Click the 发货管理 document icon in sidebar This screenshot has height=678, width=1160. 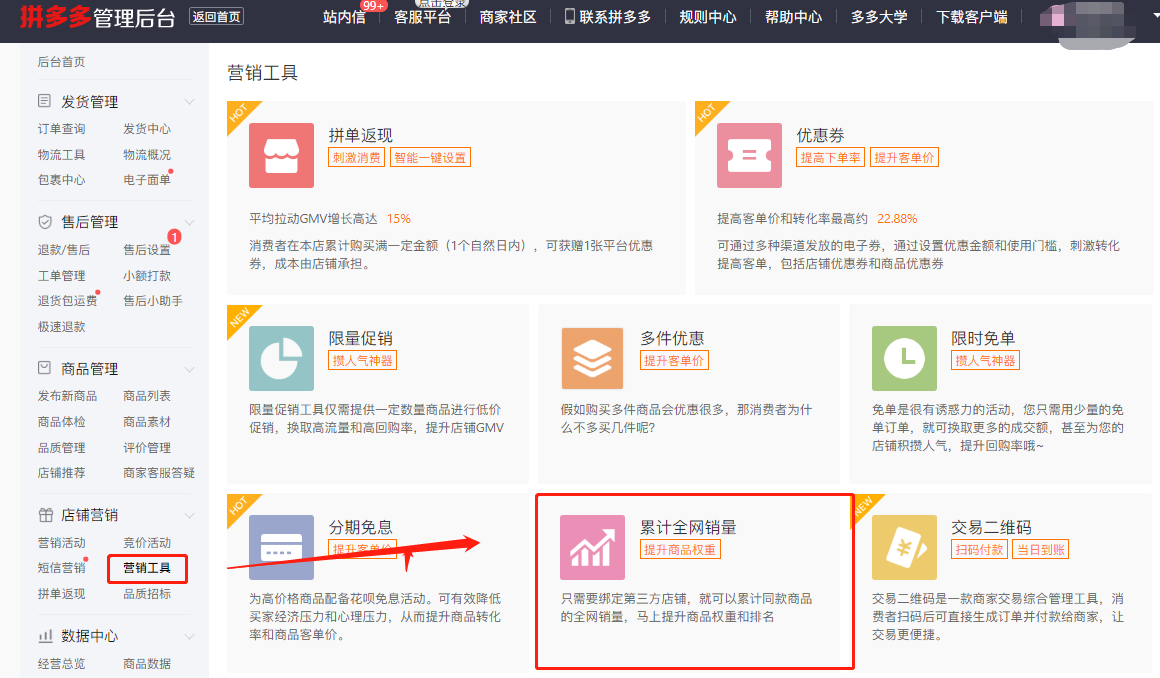44,101
